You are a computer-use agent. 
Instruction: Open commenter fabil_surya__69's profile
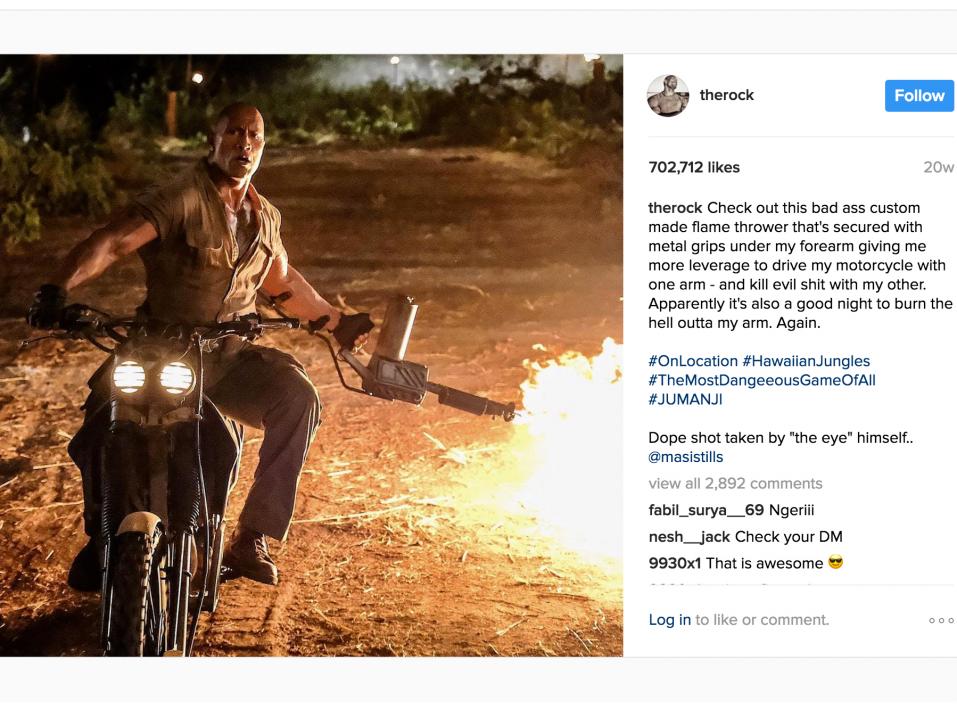click(706, 510)
